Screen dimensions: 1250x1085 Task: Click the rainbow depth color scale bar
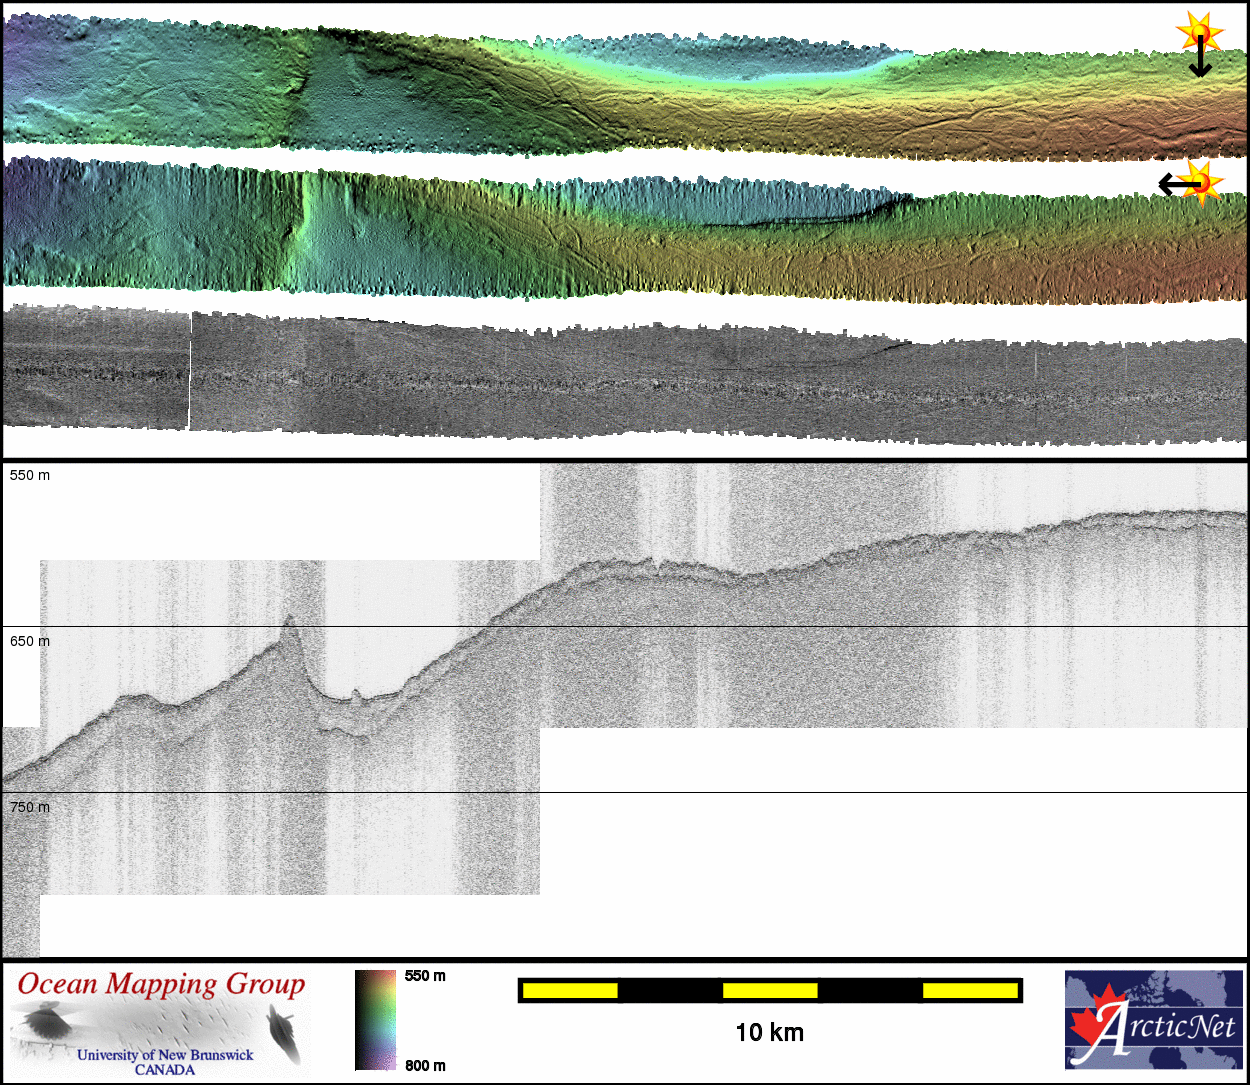375,1020
